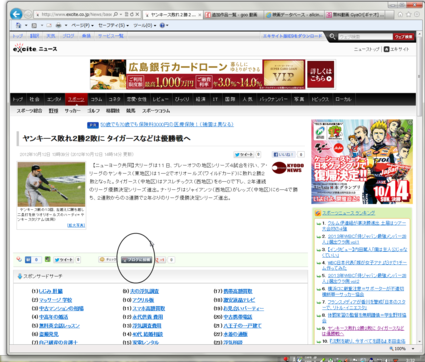Open the Home icon dropdown arrow
The height and width of the screenshot is (362, 425).
[x=26, y=25]
